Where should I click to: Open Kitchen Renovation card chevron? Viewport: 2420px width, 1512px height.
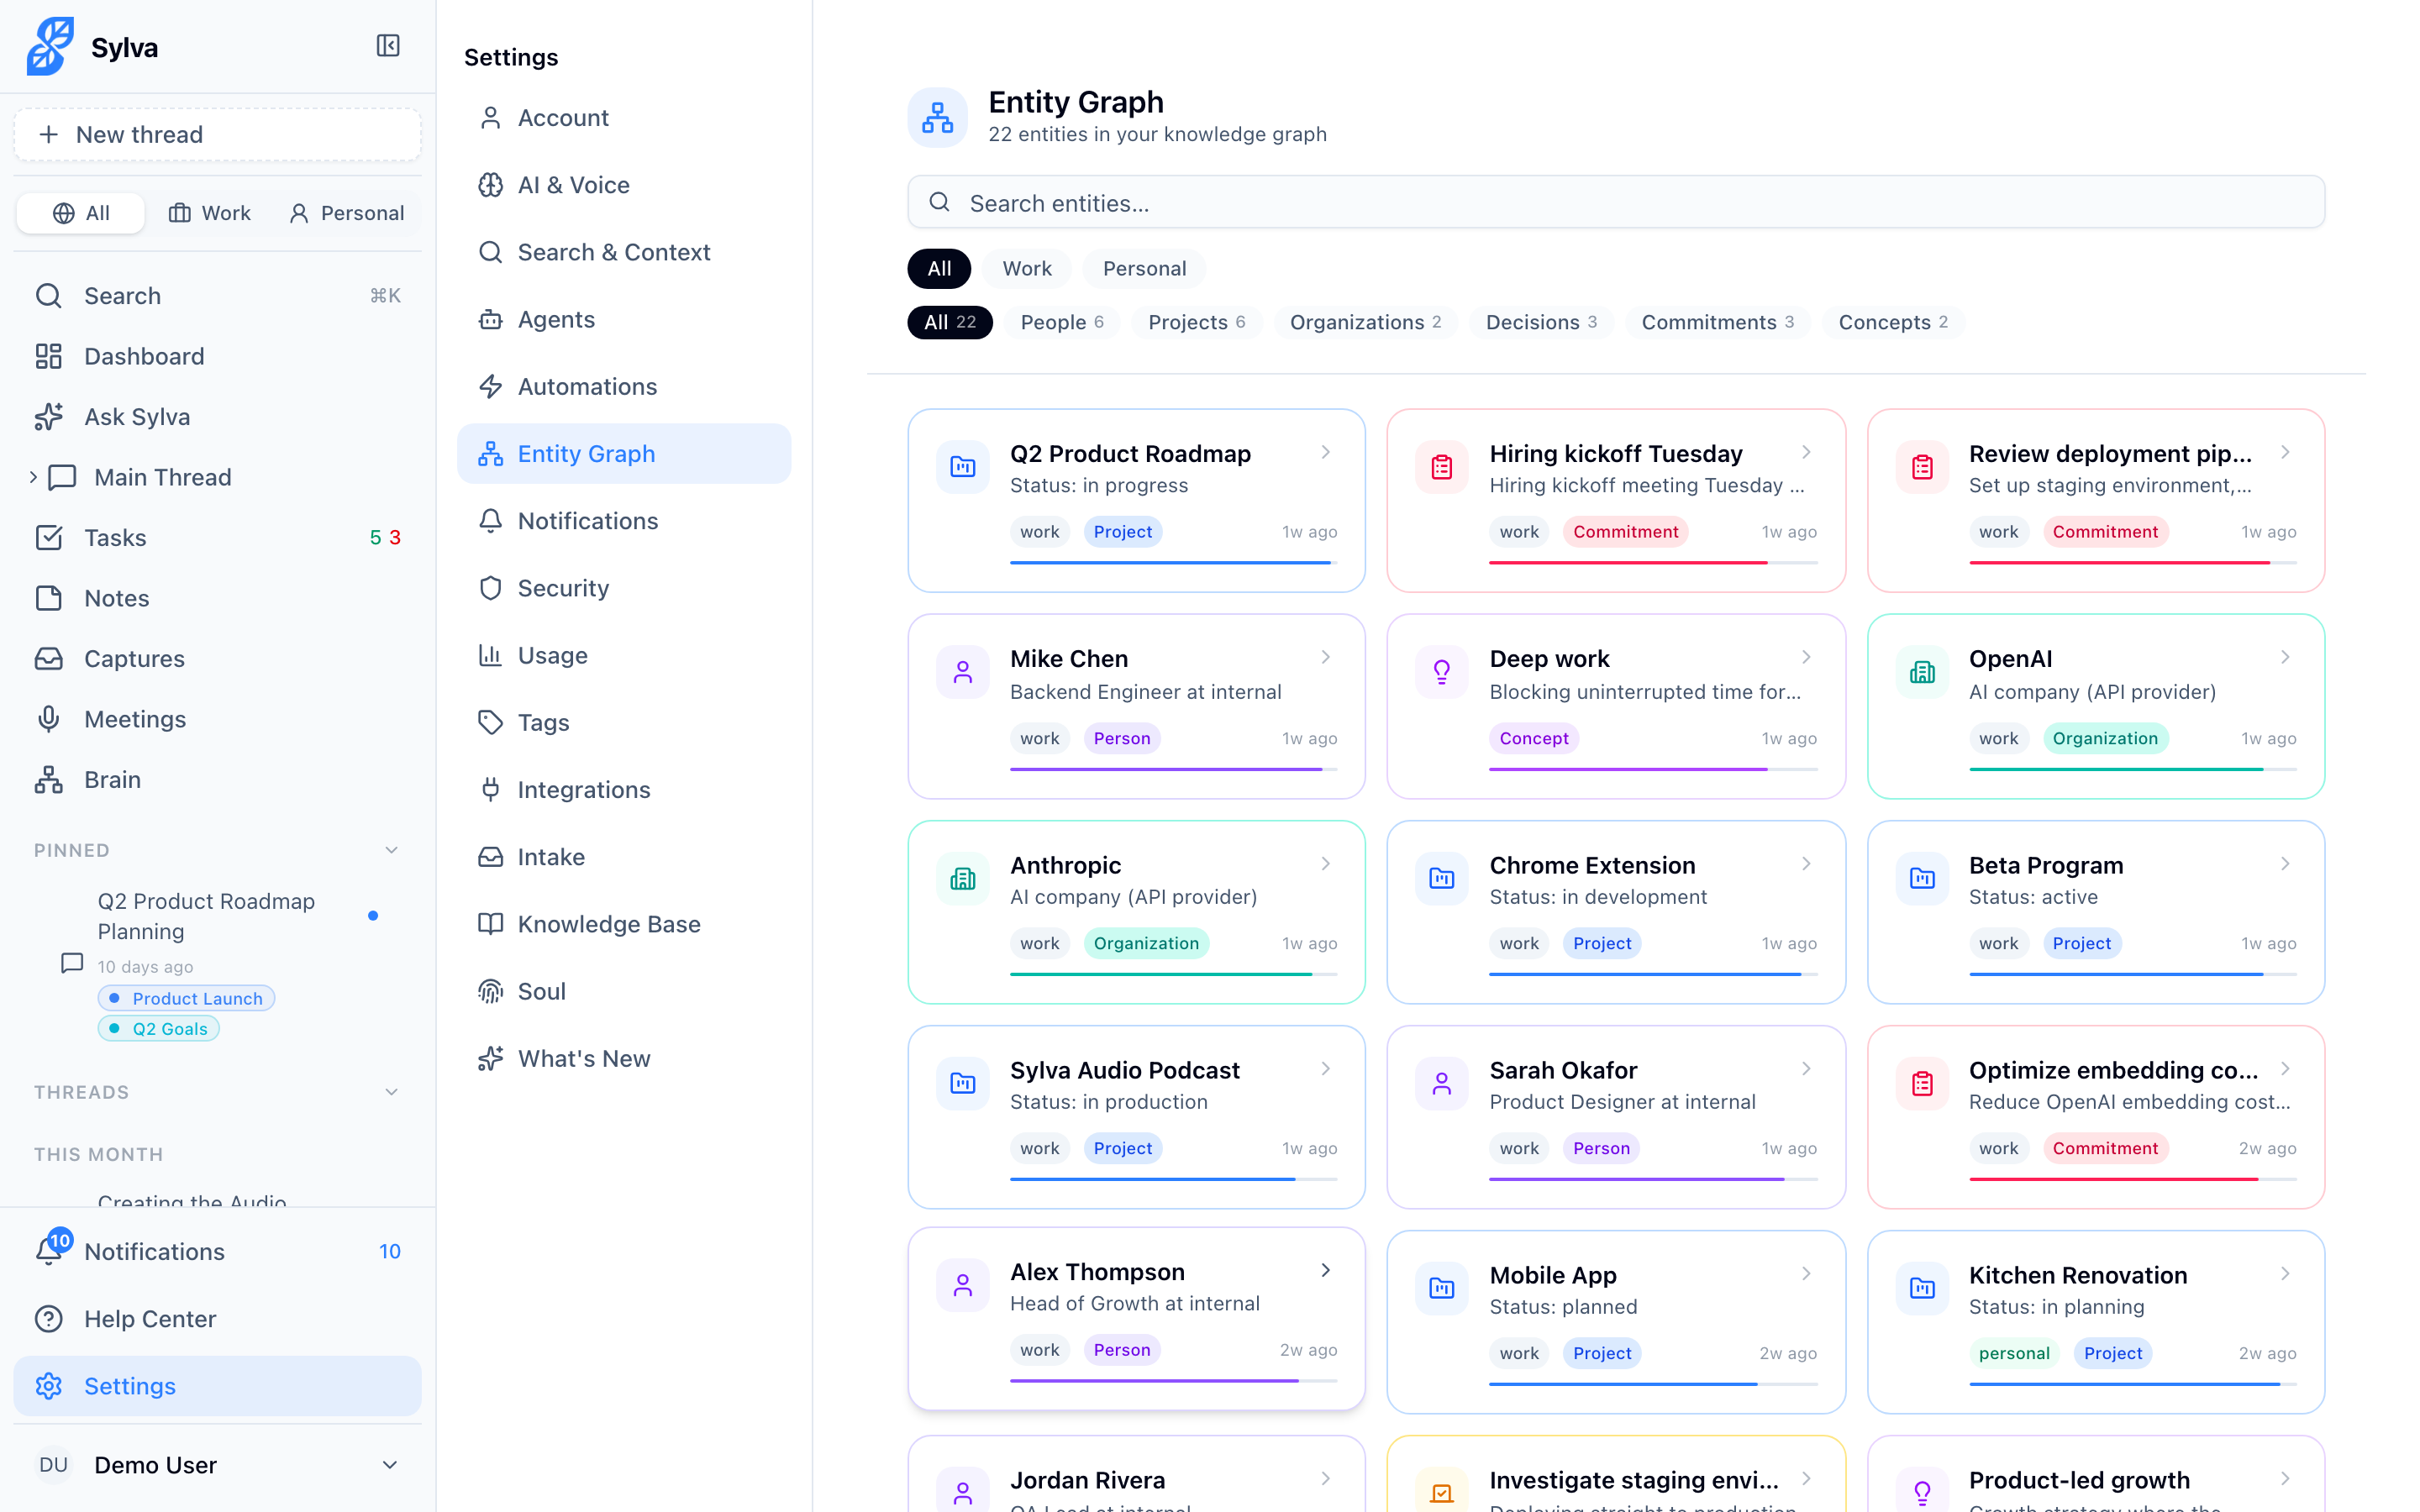[2285, 1274]
